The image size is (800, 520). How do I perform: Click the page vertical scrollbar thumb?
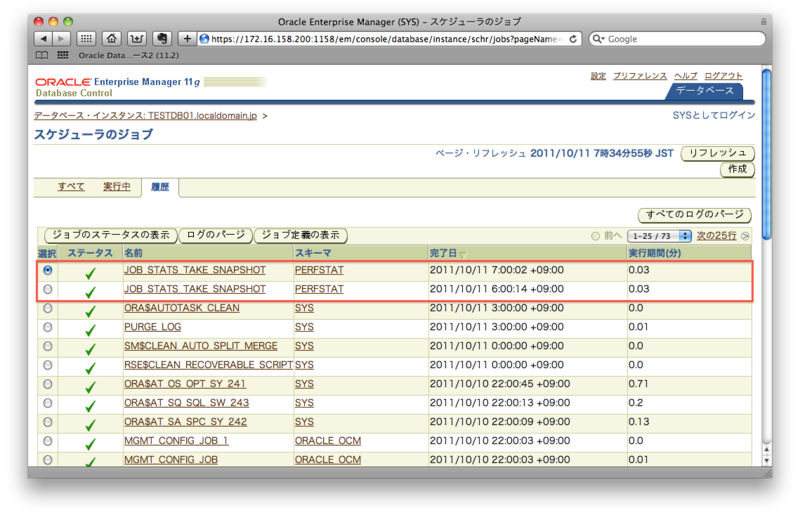(766, 154)
